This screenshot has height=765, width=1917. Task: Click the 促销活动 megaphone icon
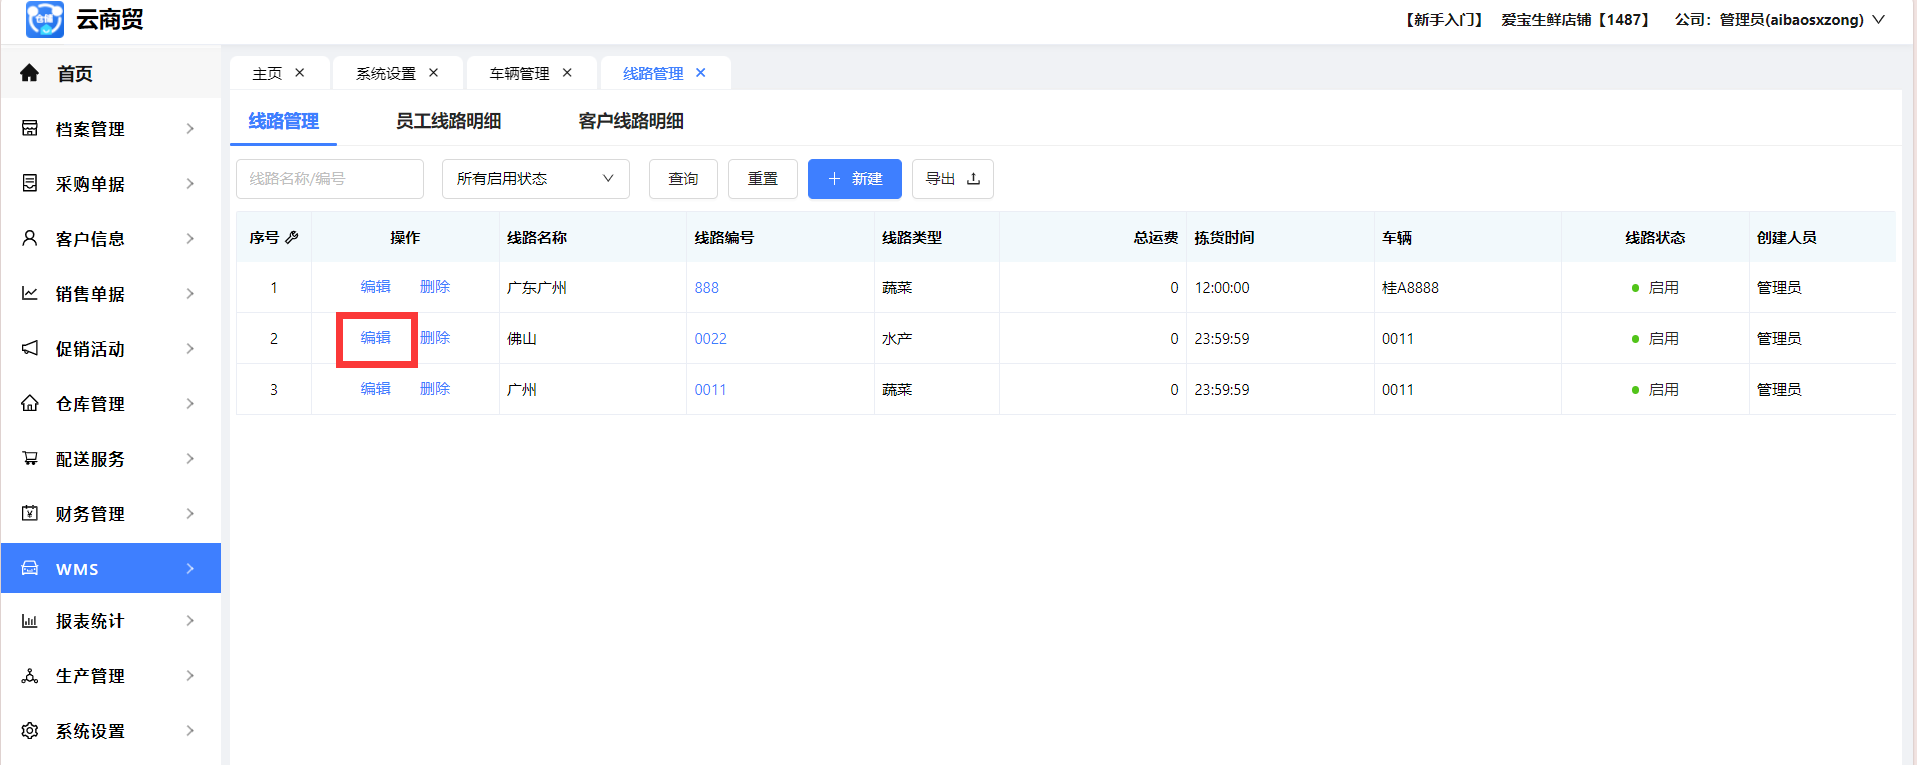coord(30,348)
